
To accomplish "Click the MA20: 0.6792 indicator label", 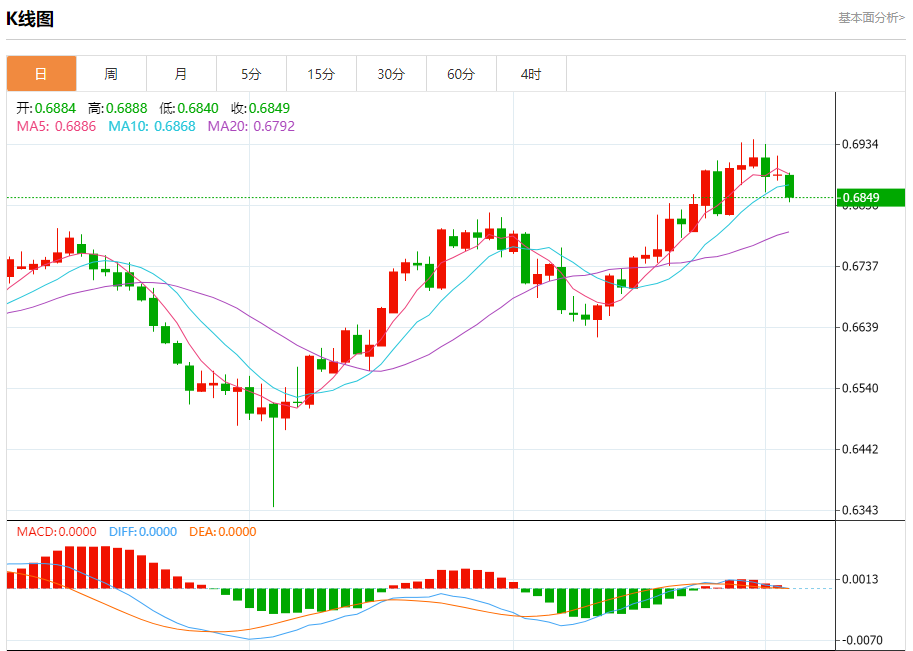I will pos(251,126).
